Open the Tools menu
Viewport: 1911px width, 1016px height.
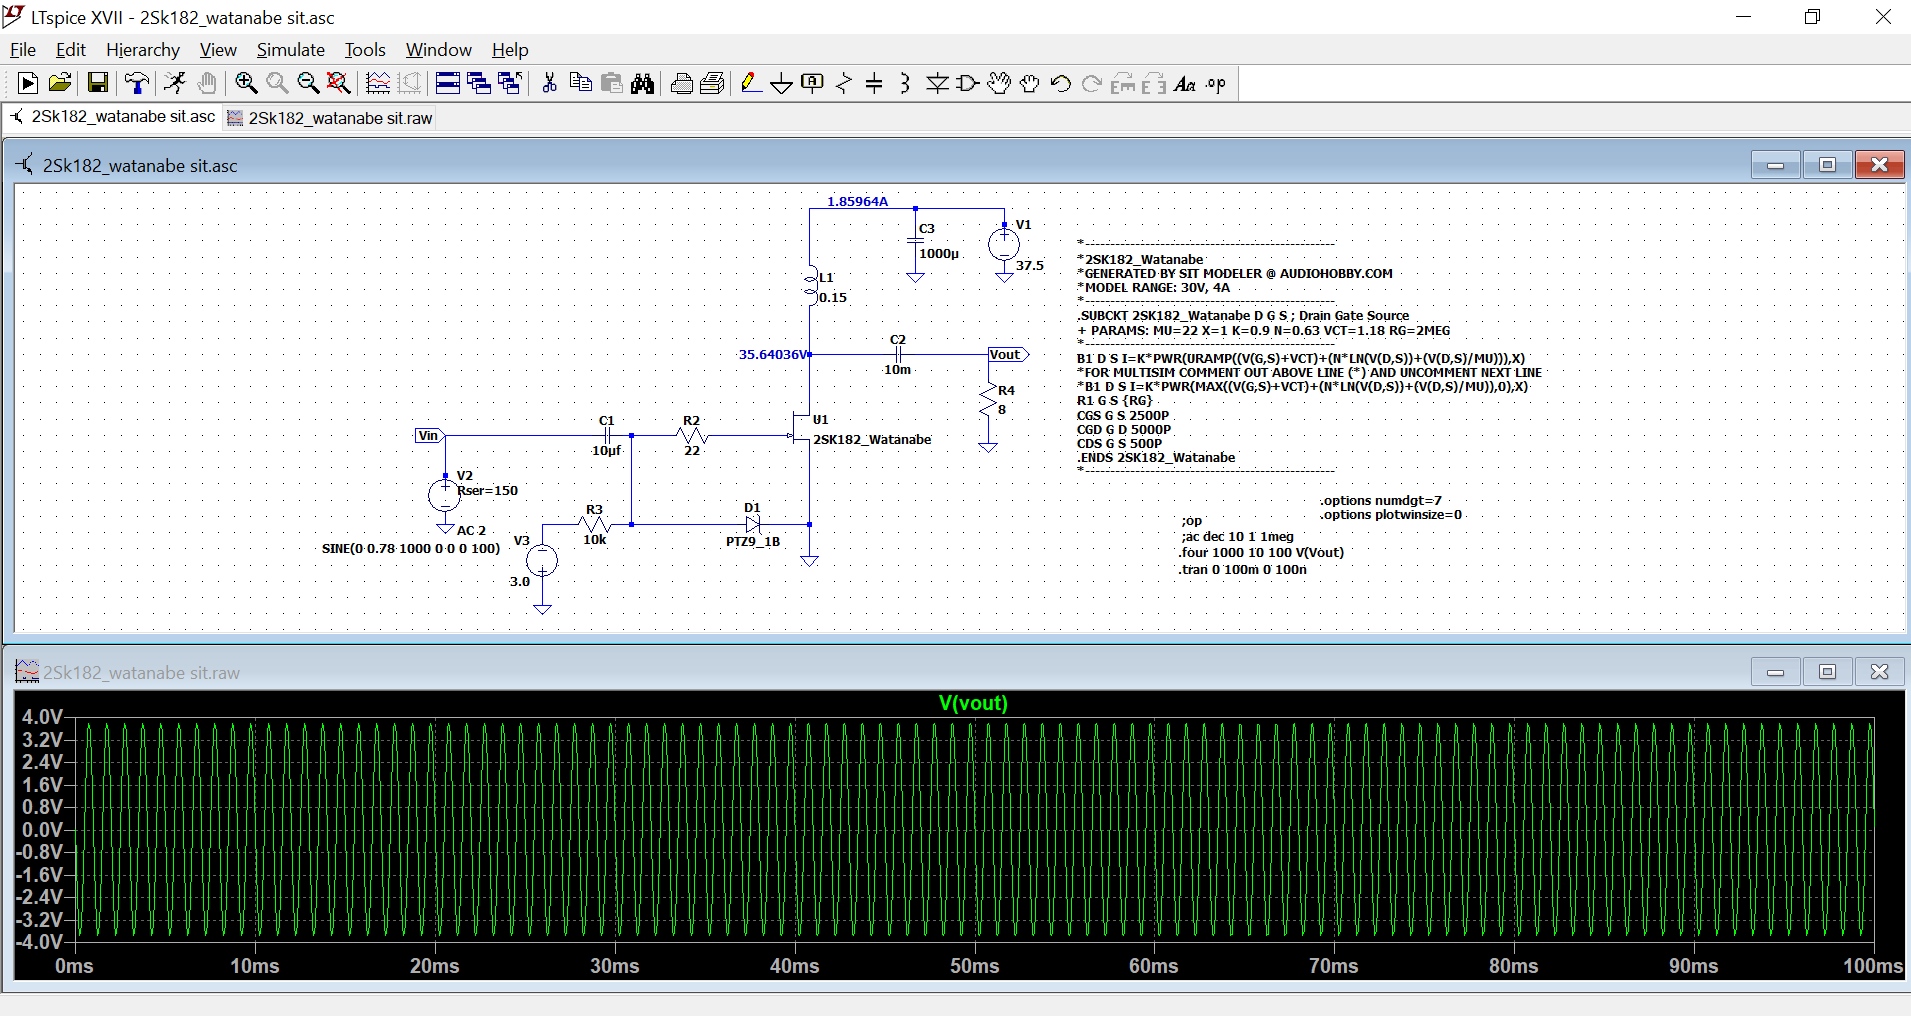[x=365, y=50]
